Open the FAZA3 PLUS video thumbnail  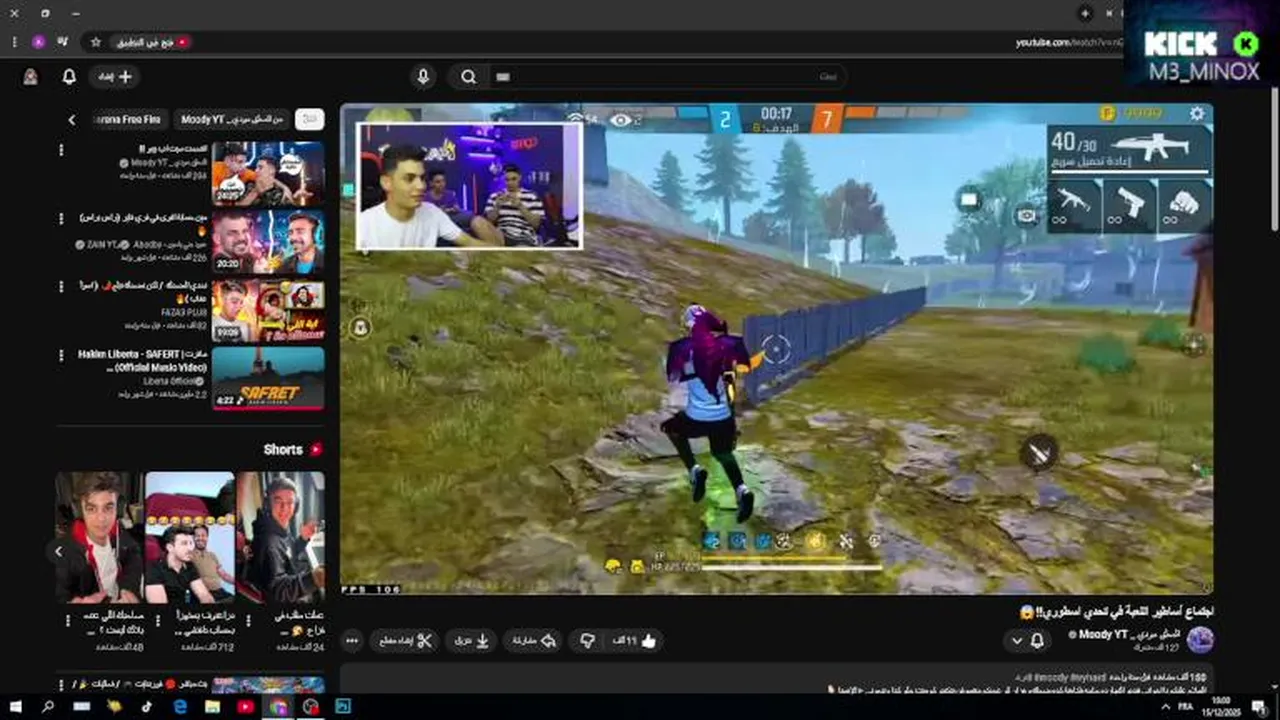pyautogui.click(x=268, y=310)
